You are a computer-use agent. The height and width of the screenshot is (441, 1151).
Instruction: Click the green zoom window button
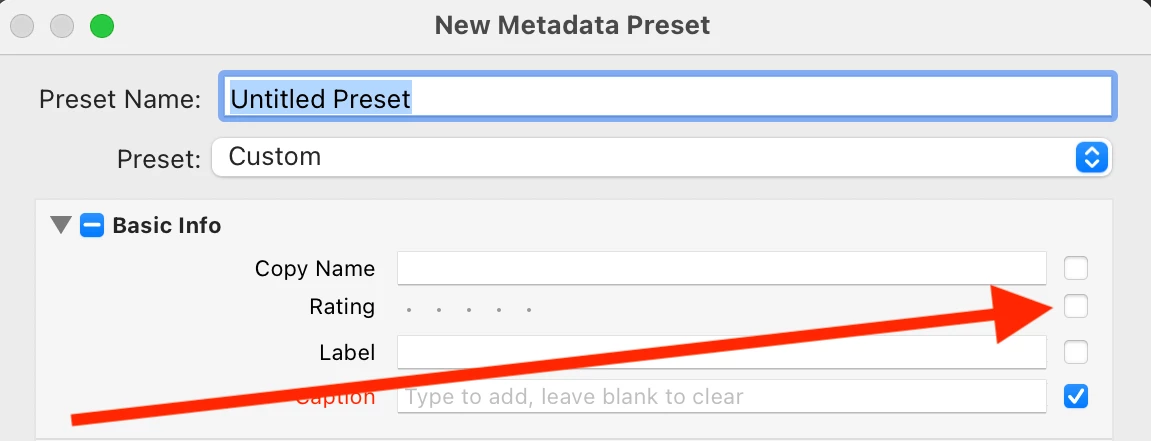click(x=101, y=26)
